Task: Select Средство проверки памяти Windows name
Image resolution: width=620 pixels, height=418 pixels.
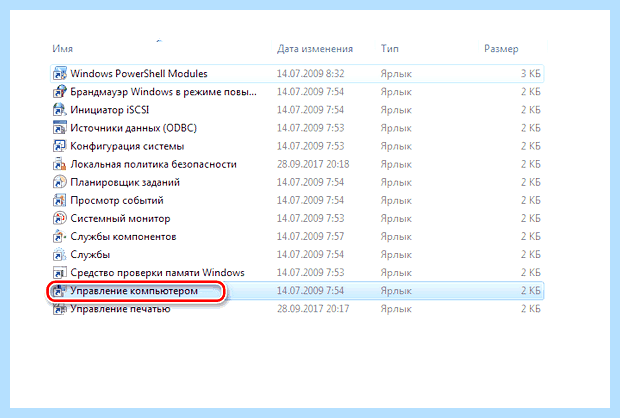Action: click(x=157, y=272)
